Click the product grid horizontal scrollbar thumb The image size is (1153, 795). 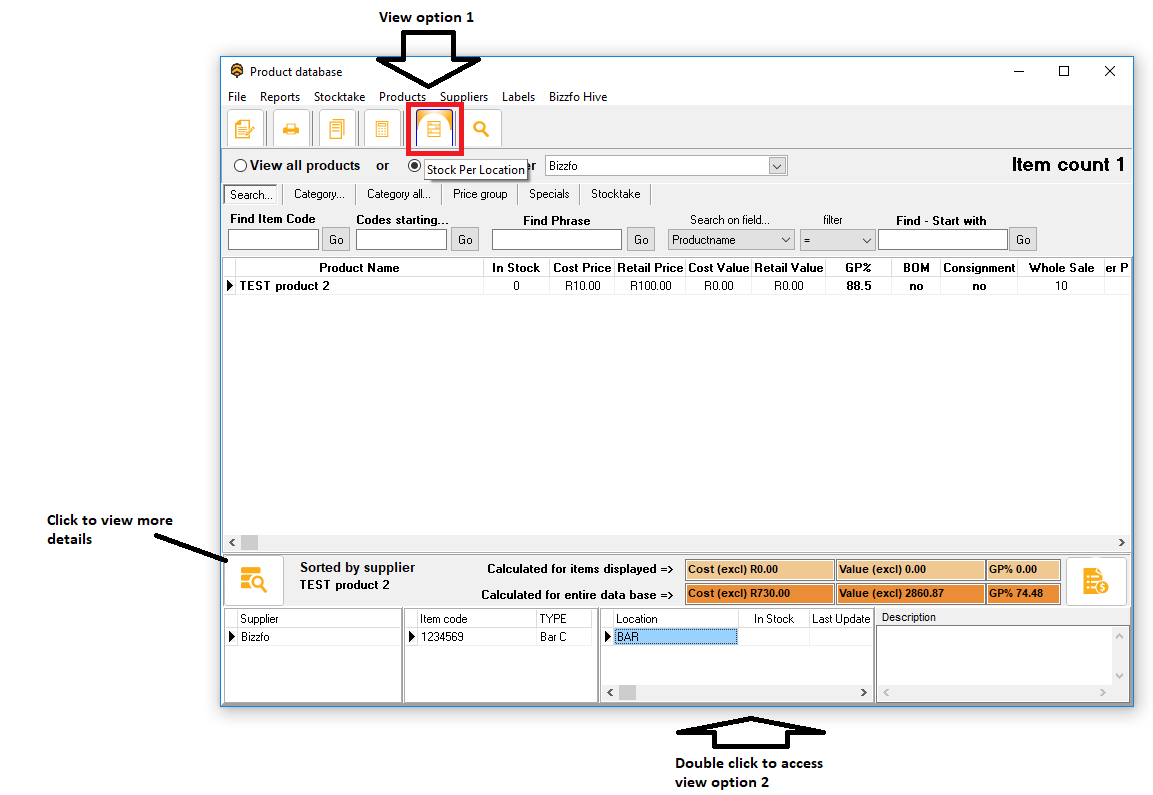click(249, 542)
